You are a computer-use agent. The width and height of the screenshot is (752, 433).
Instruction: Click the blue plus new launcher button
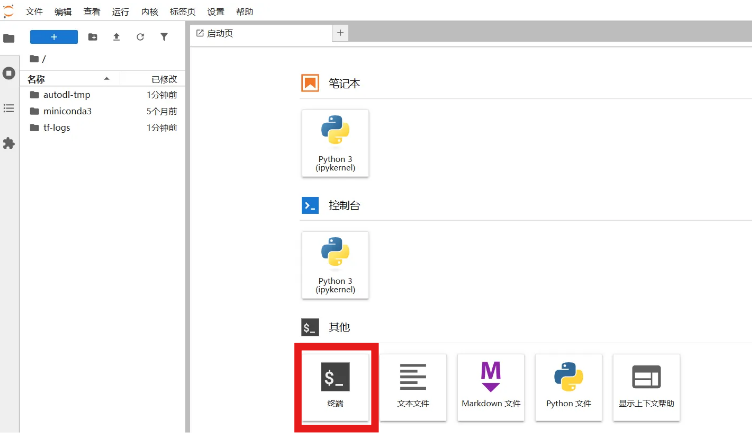click(x=54, y=37)
